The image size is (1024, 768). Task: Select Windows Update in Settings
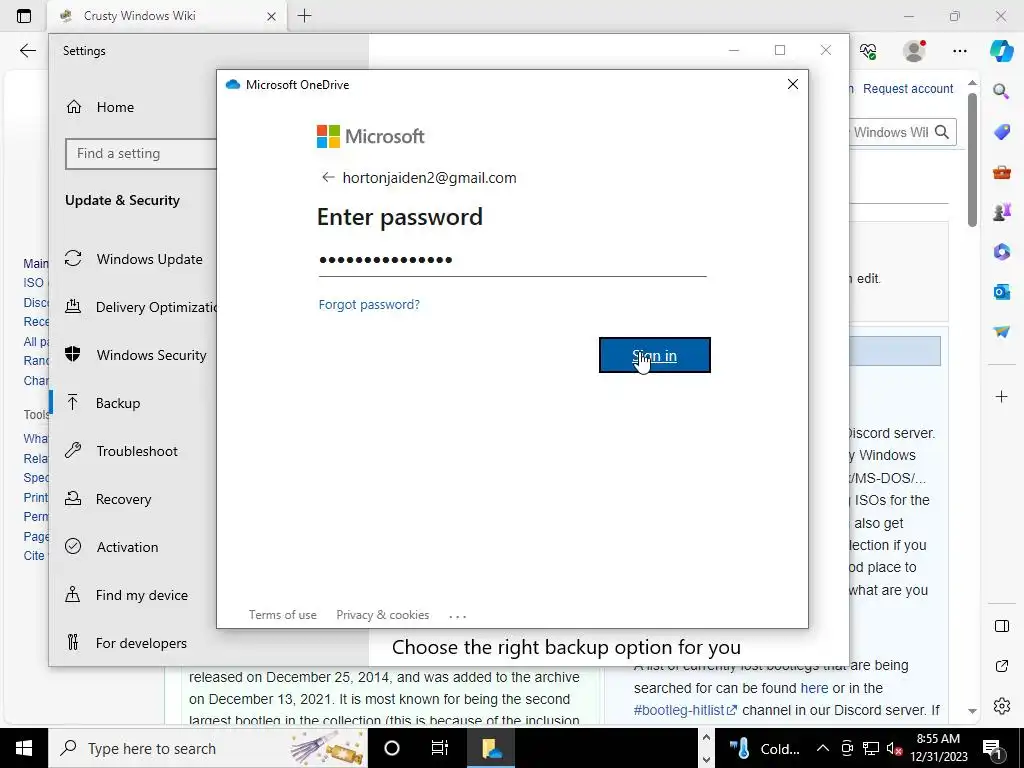pyautogui.click(x=149, y=259)
